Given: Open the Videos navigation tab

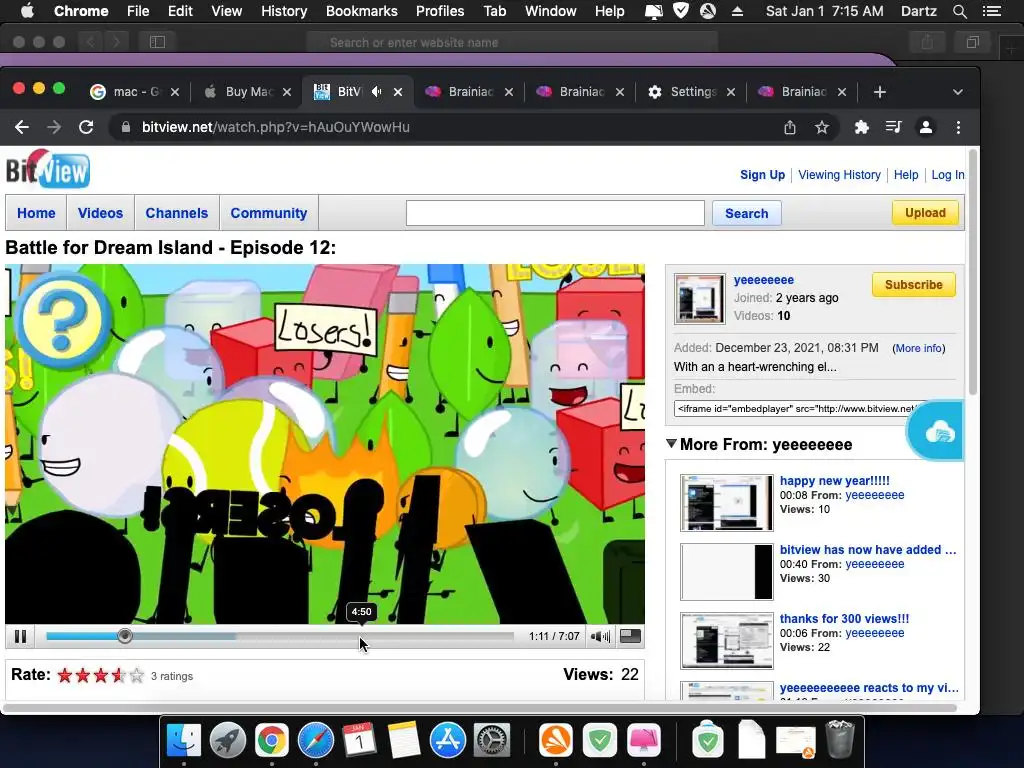Looking at the screenshot, I should point(100,213).
